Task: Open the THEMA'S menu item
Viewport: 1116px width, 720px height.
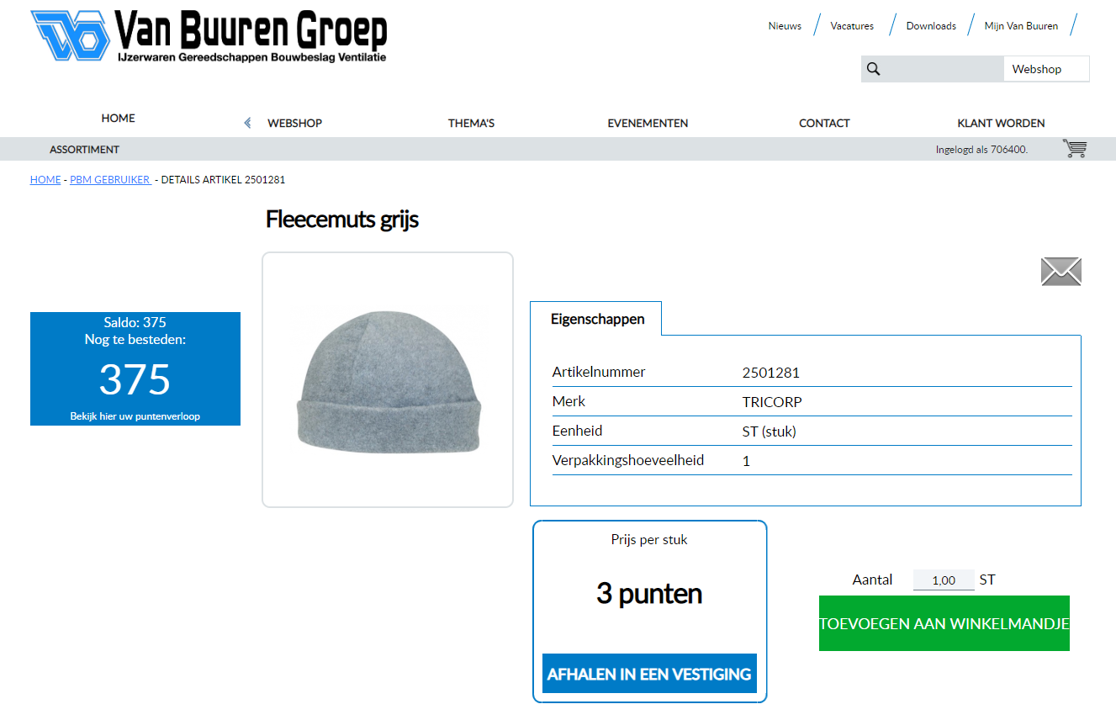Action: tap(471, 123)
